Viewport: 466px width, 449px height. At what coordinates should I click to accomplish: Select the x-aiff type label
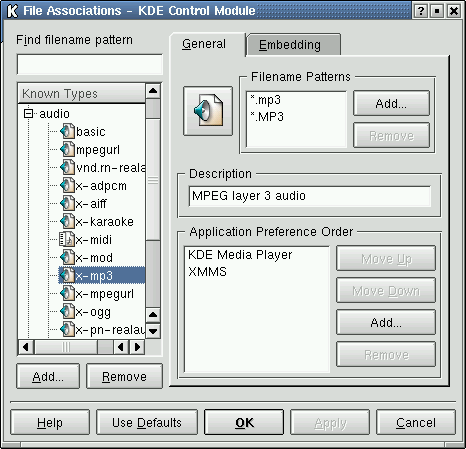[x=91, y=204]
